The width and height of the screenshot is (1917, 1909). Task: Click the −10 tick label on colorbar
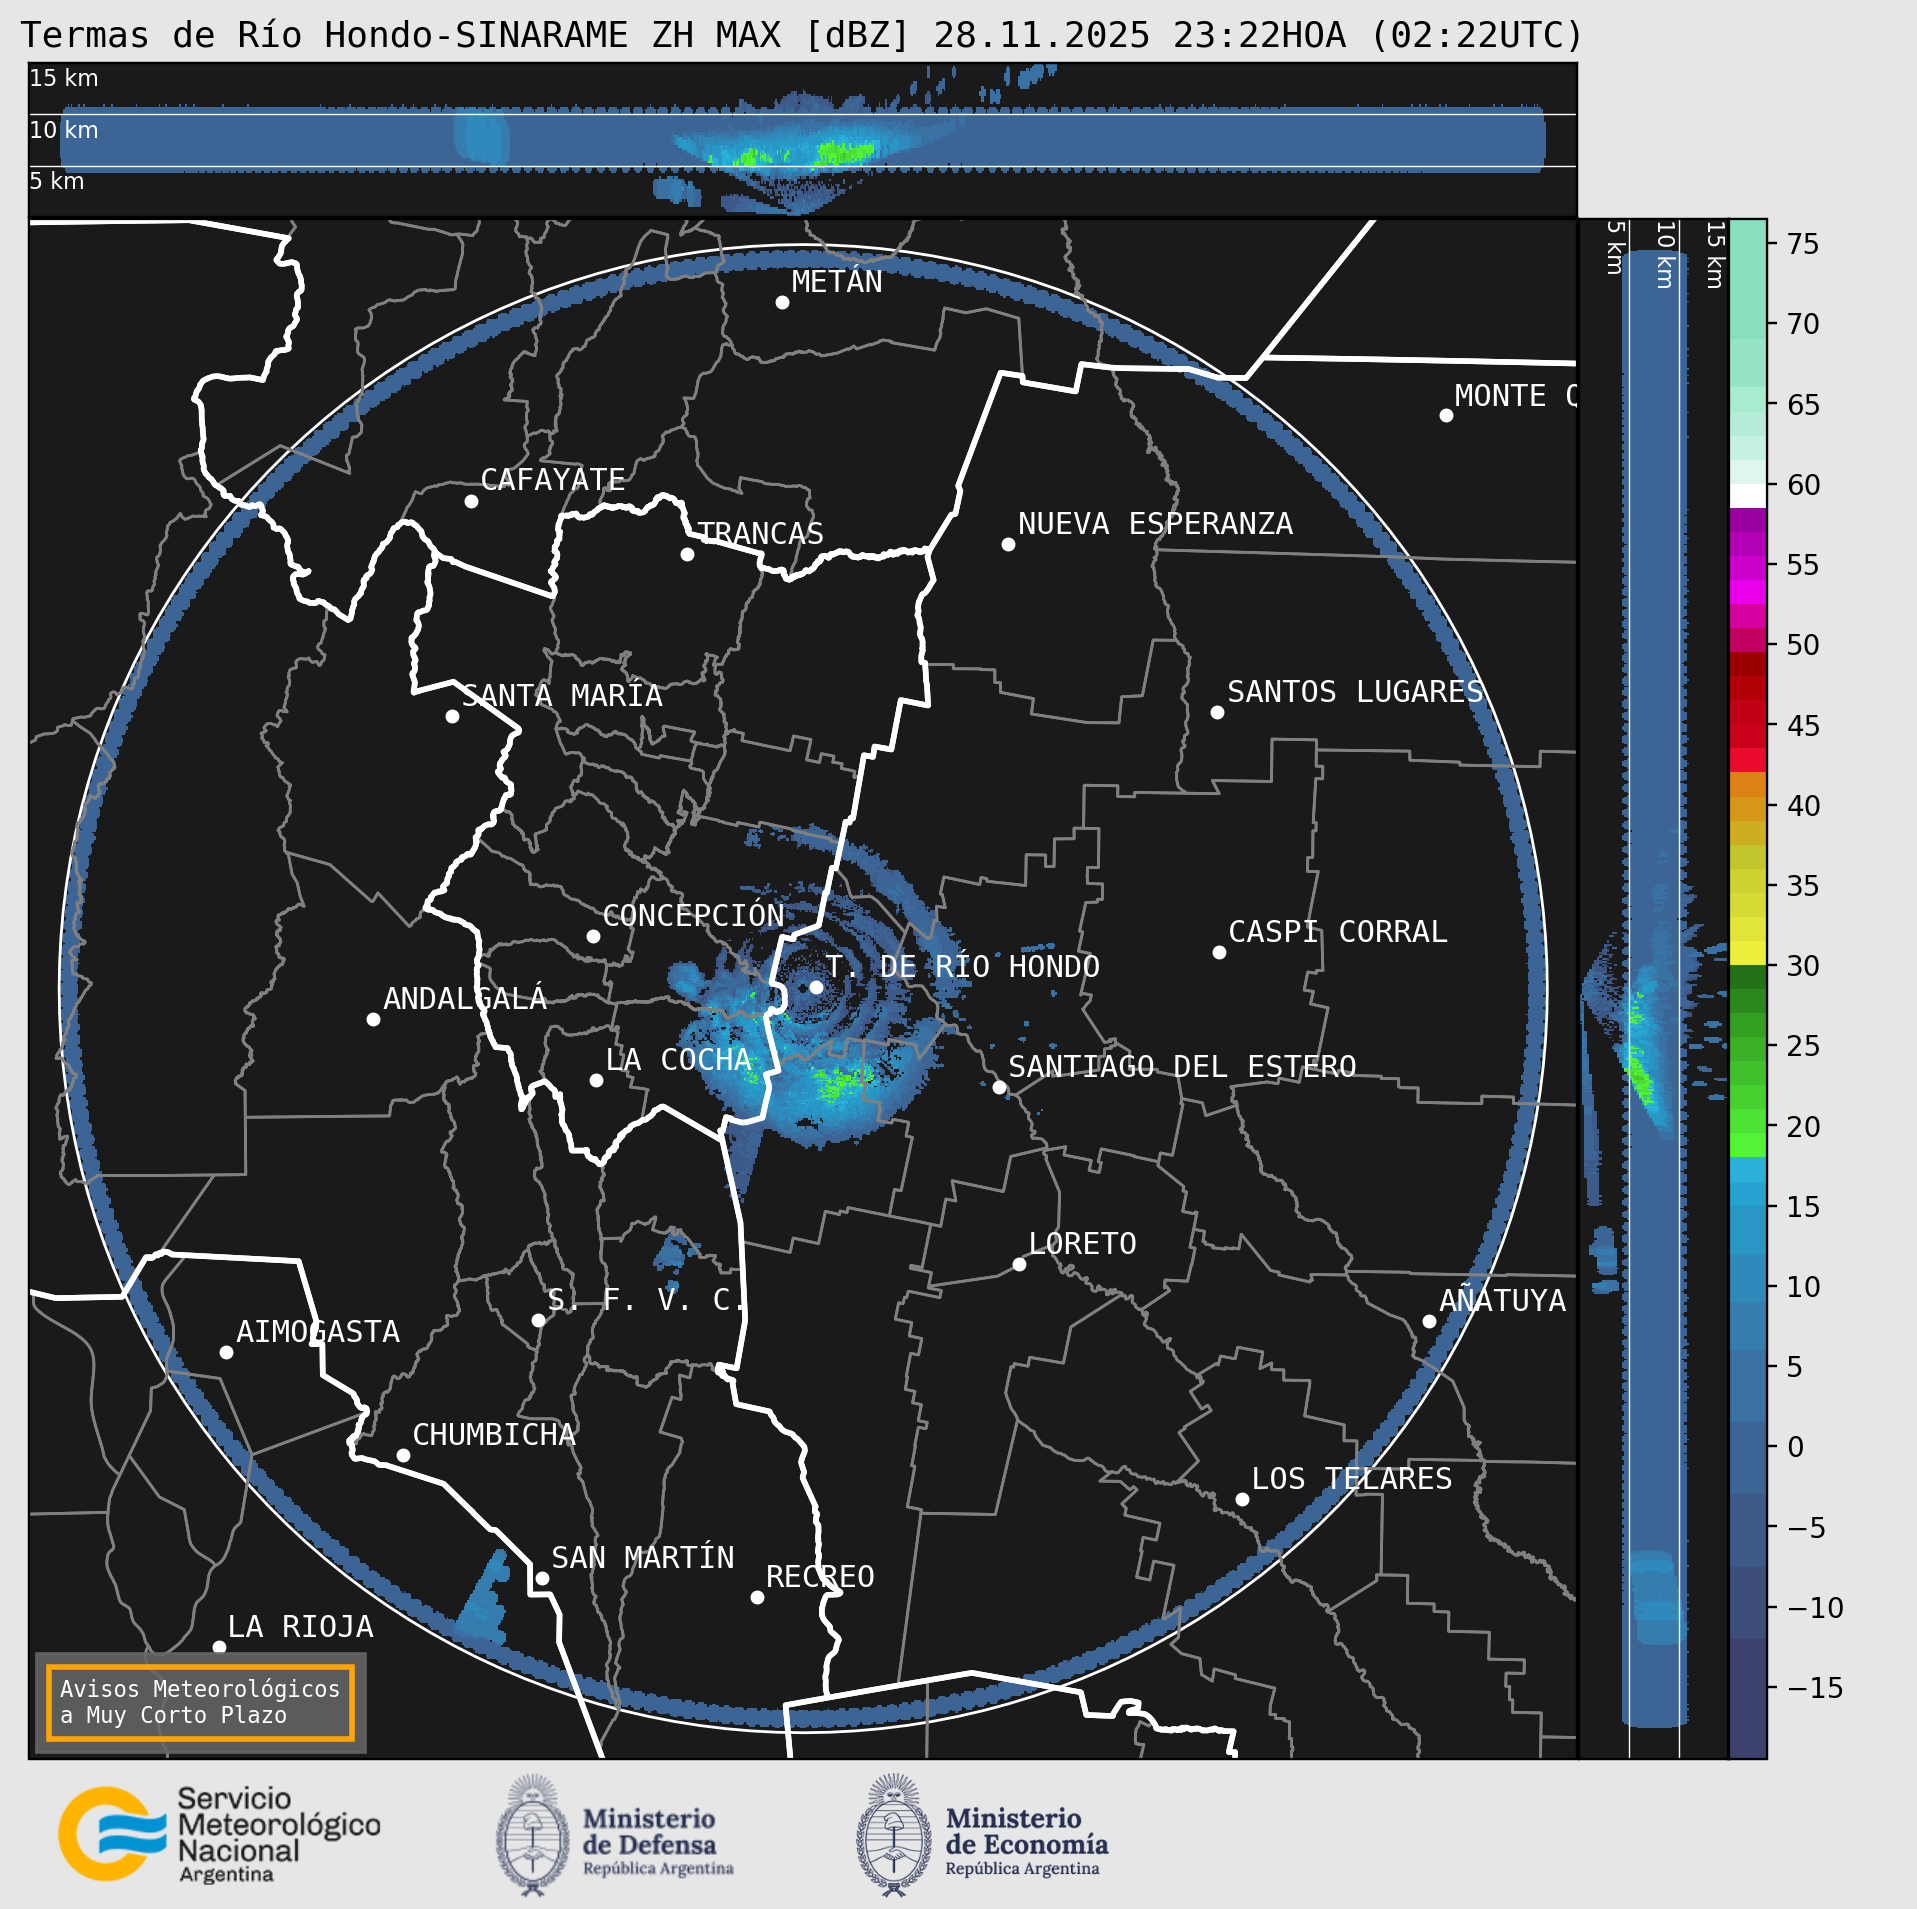point(1815,1608)
